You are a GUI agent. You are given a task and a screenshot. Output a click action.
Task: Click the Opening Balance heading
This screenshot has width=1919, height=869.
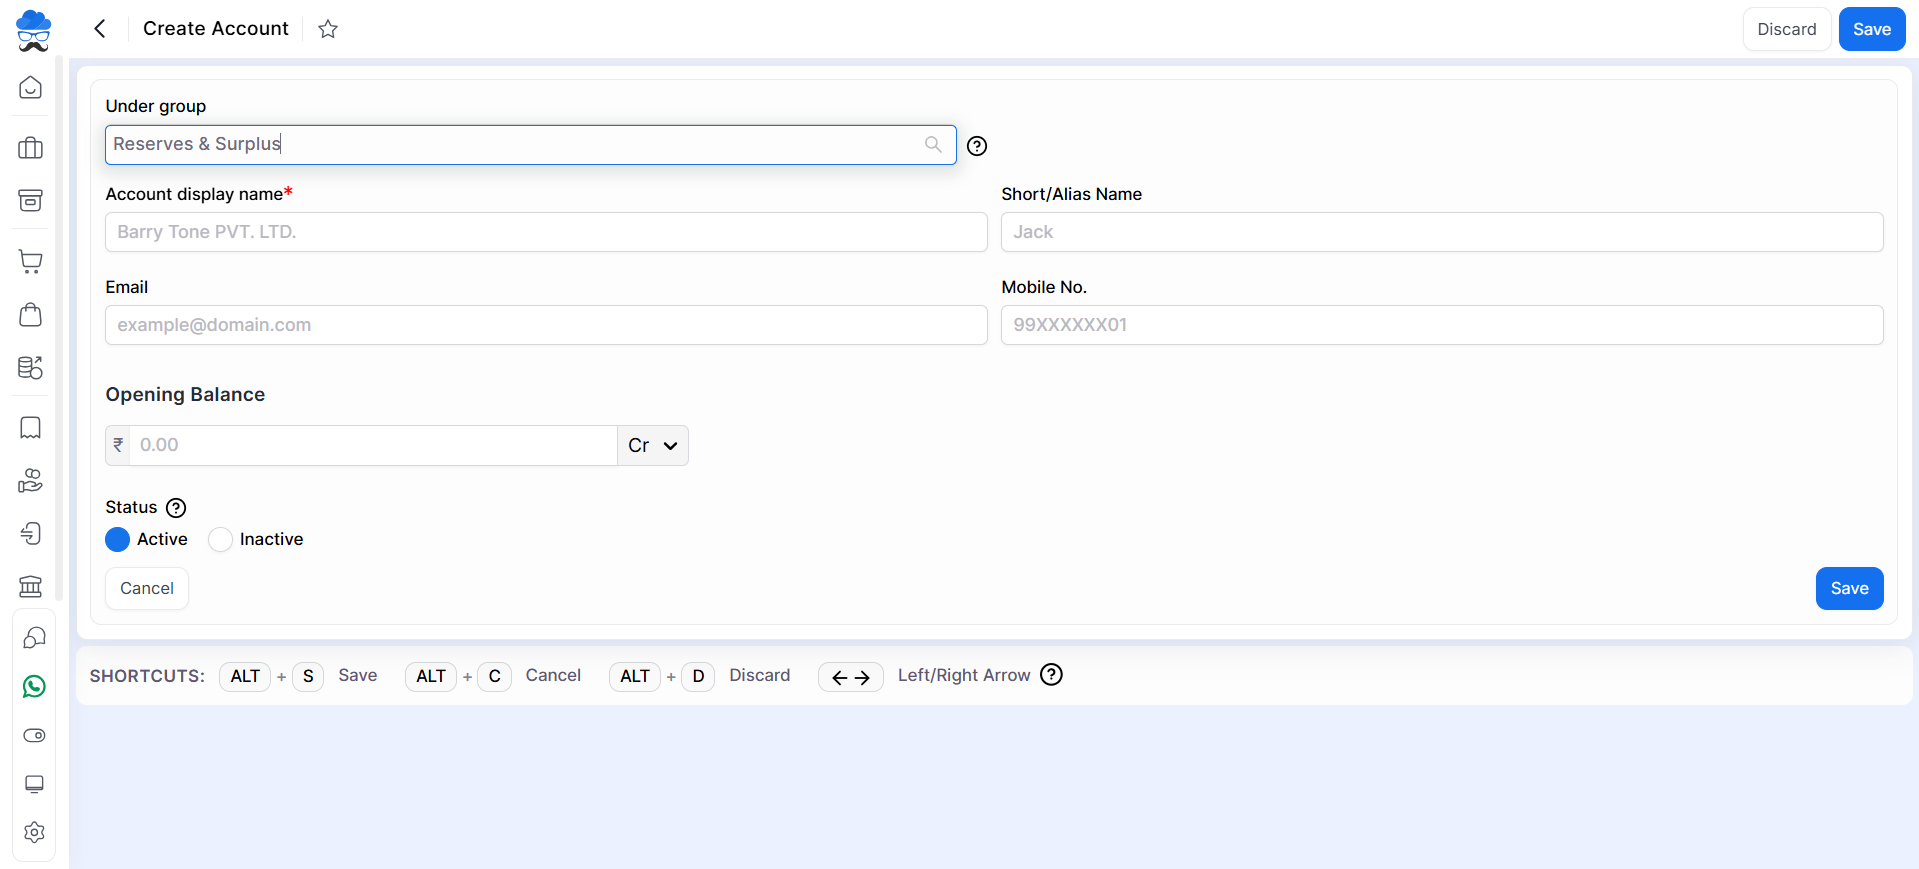[x=185, y=394]
